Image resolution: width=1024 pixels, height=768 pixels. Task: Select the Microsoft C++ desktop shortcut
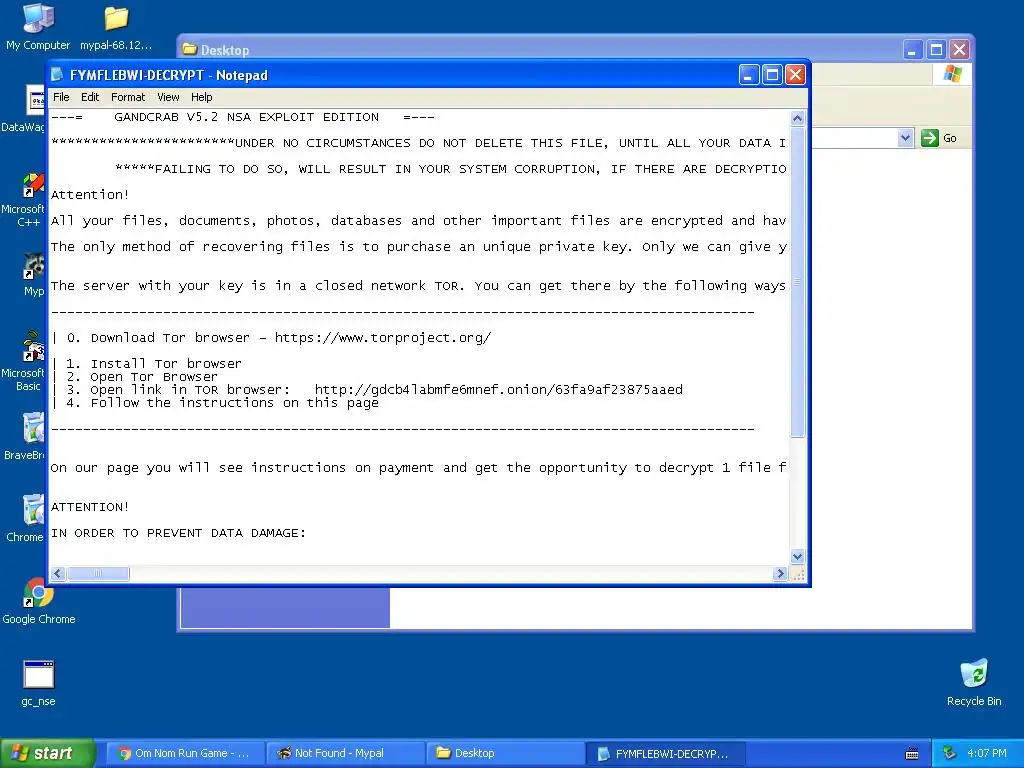(x=25, y=199)
